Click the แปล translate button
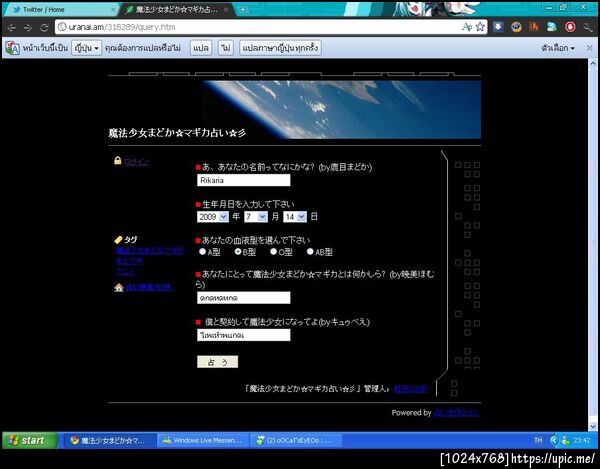Image resolution: width=600 pixels, height=469 pixels. coord(201,48)
